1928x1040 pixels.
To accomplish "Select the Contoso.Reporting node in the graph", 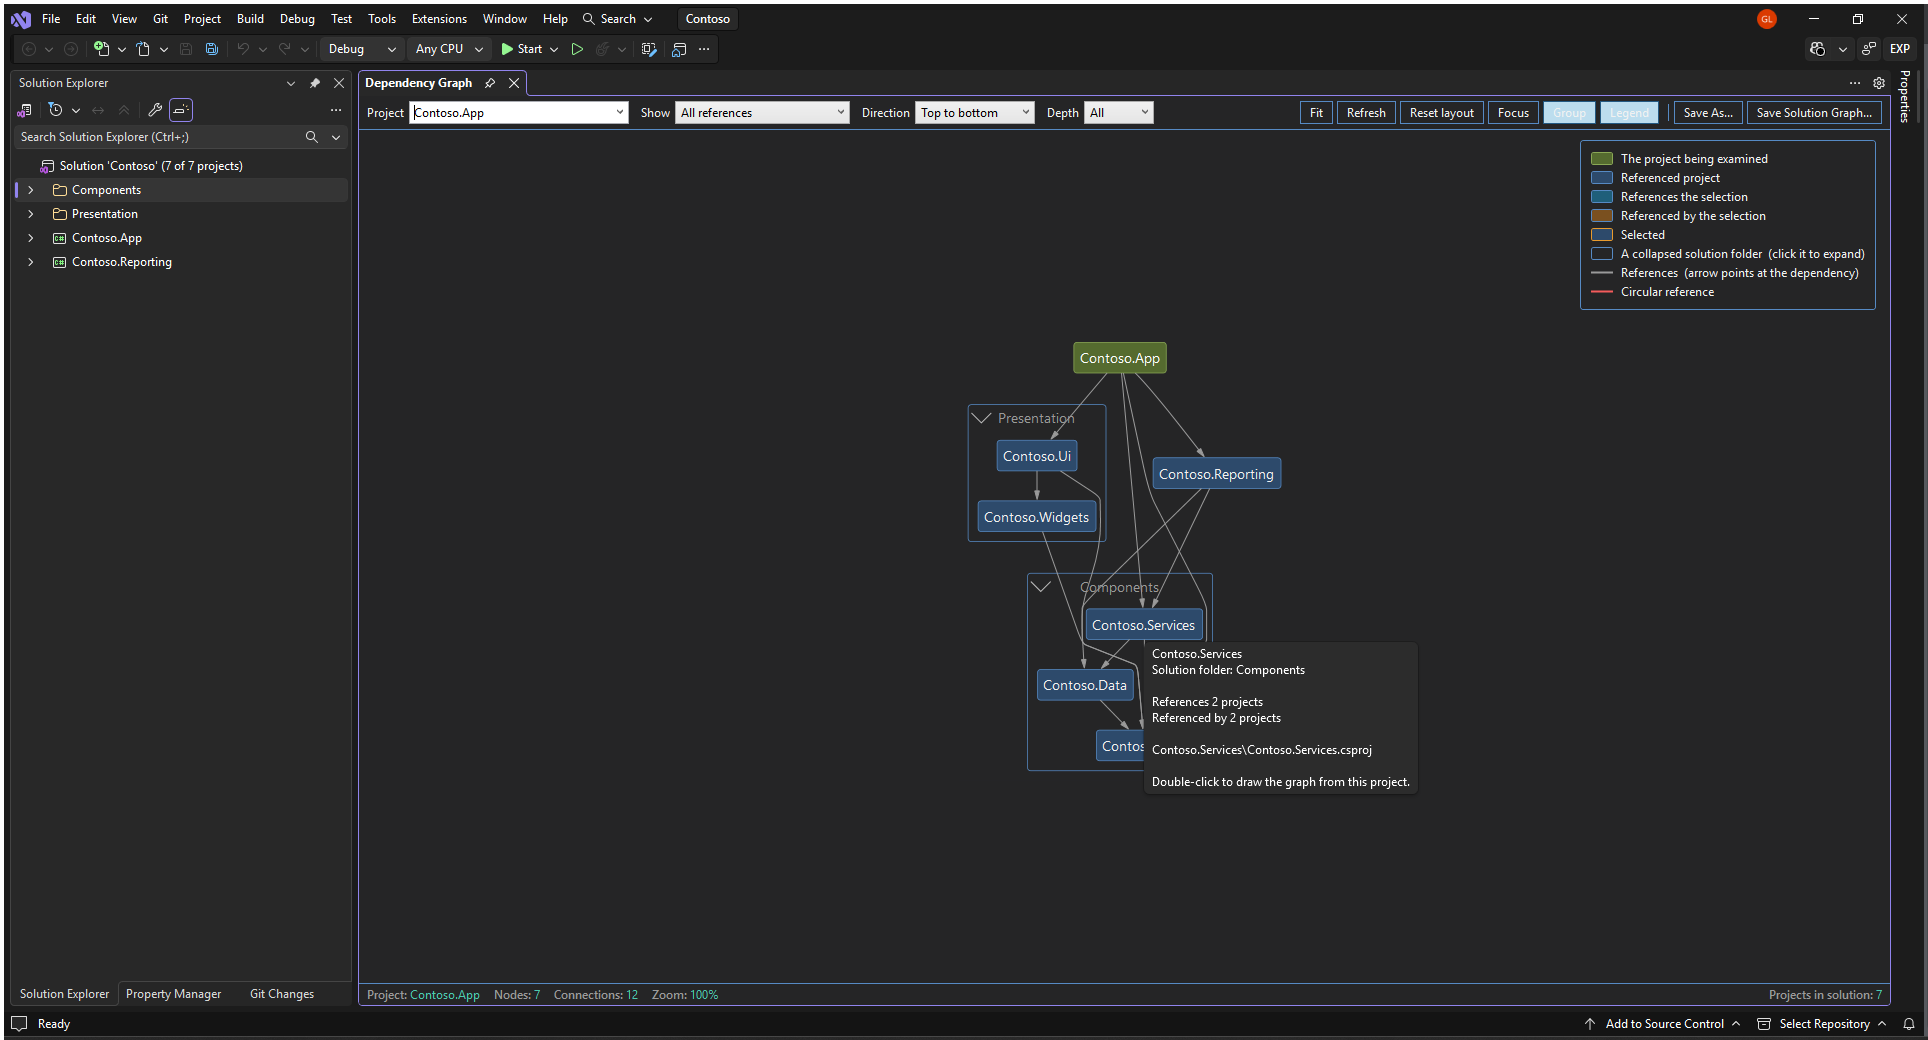I will [1216, 474].
